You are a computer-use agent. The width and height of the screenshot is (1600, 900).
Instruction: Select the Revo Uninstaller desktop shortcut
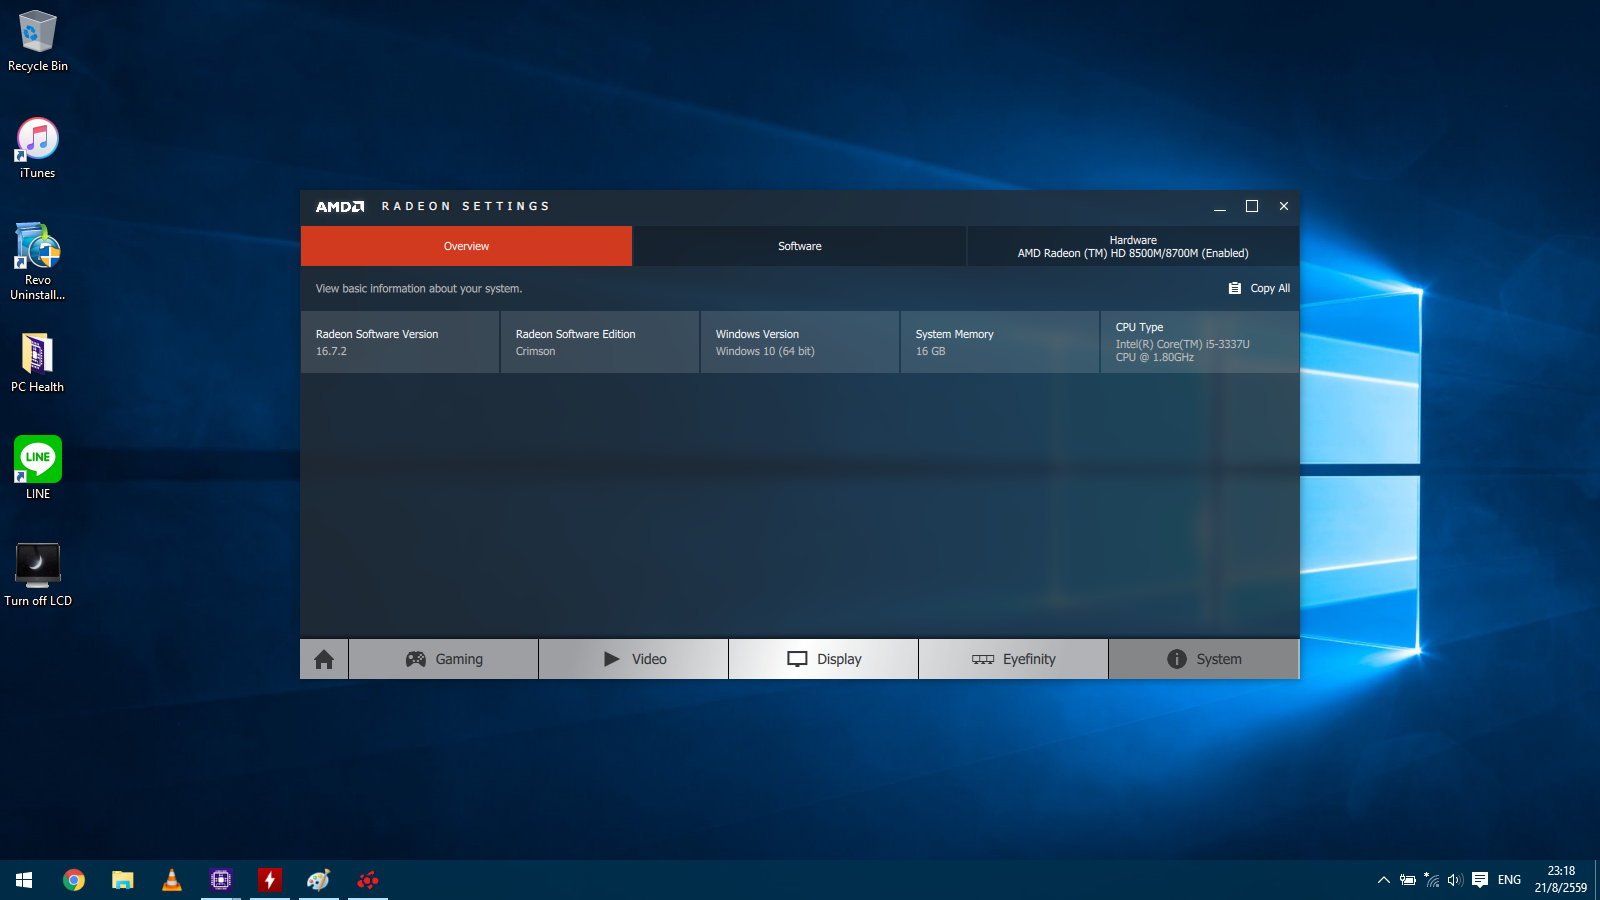click(x=38, y=262)
